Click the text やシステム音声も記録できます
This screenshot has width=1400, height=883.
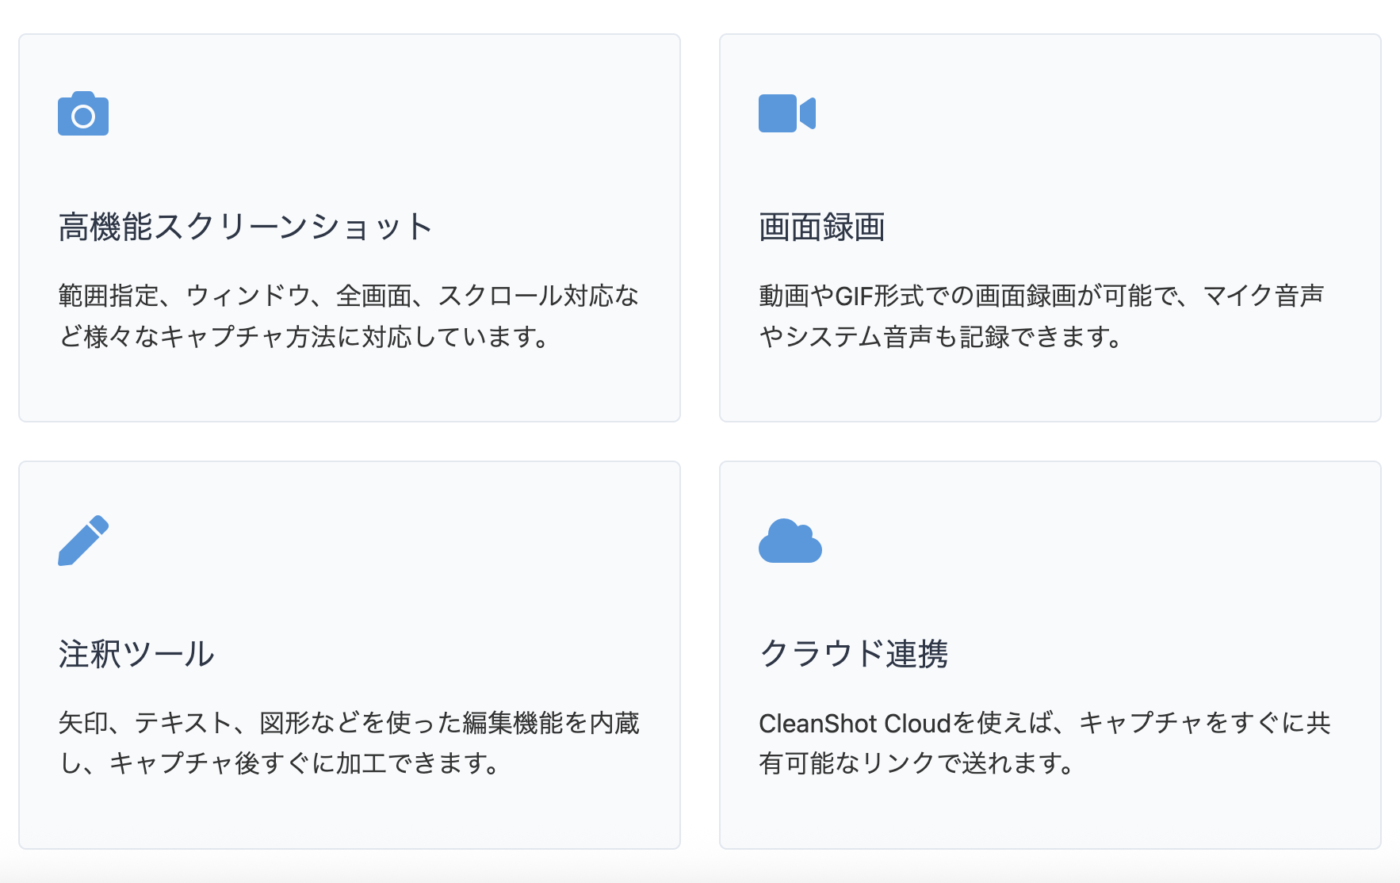tap(941, 337)
